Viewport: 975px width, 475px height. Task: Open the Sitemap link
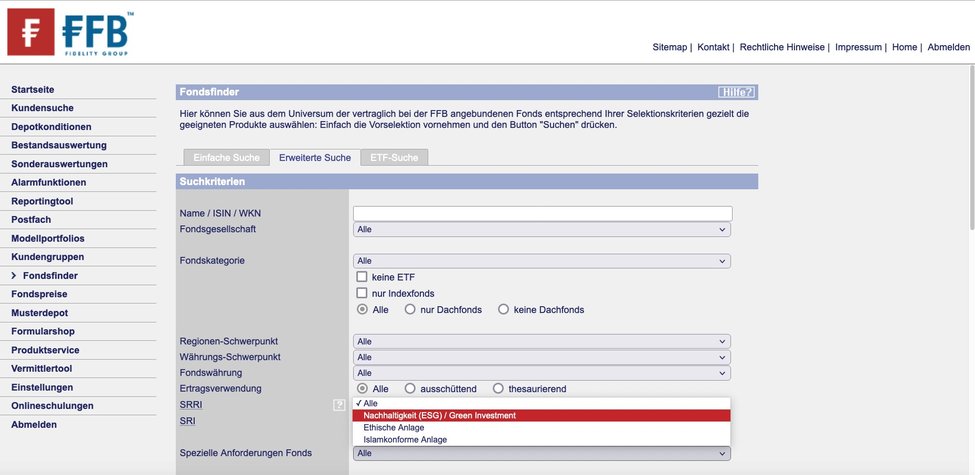click(x=670, y=47)
